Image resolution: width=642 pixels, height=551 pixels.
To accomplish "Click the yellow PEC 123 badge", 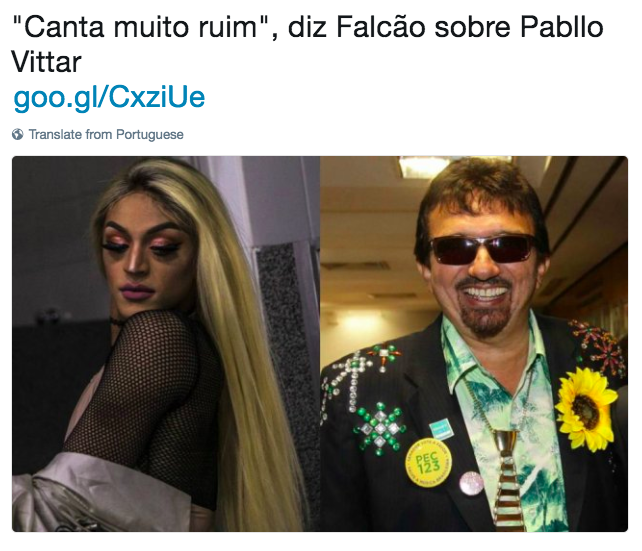I will coord(428,463).
